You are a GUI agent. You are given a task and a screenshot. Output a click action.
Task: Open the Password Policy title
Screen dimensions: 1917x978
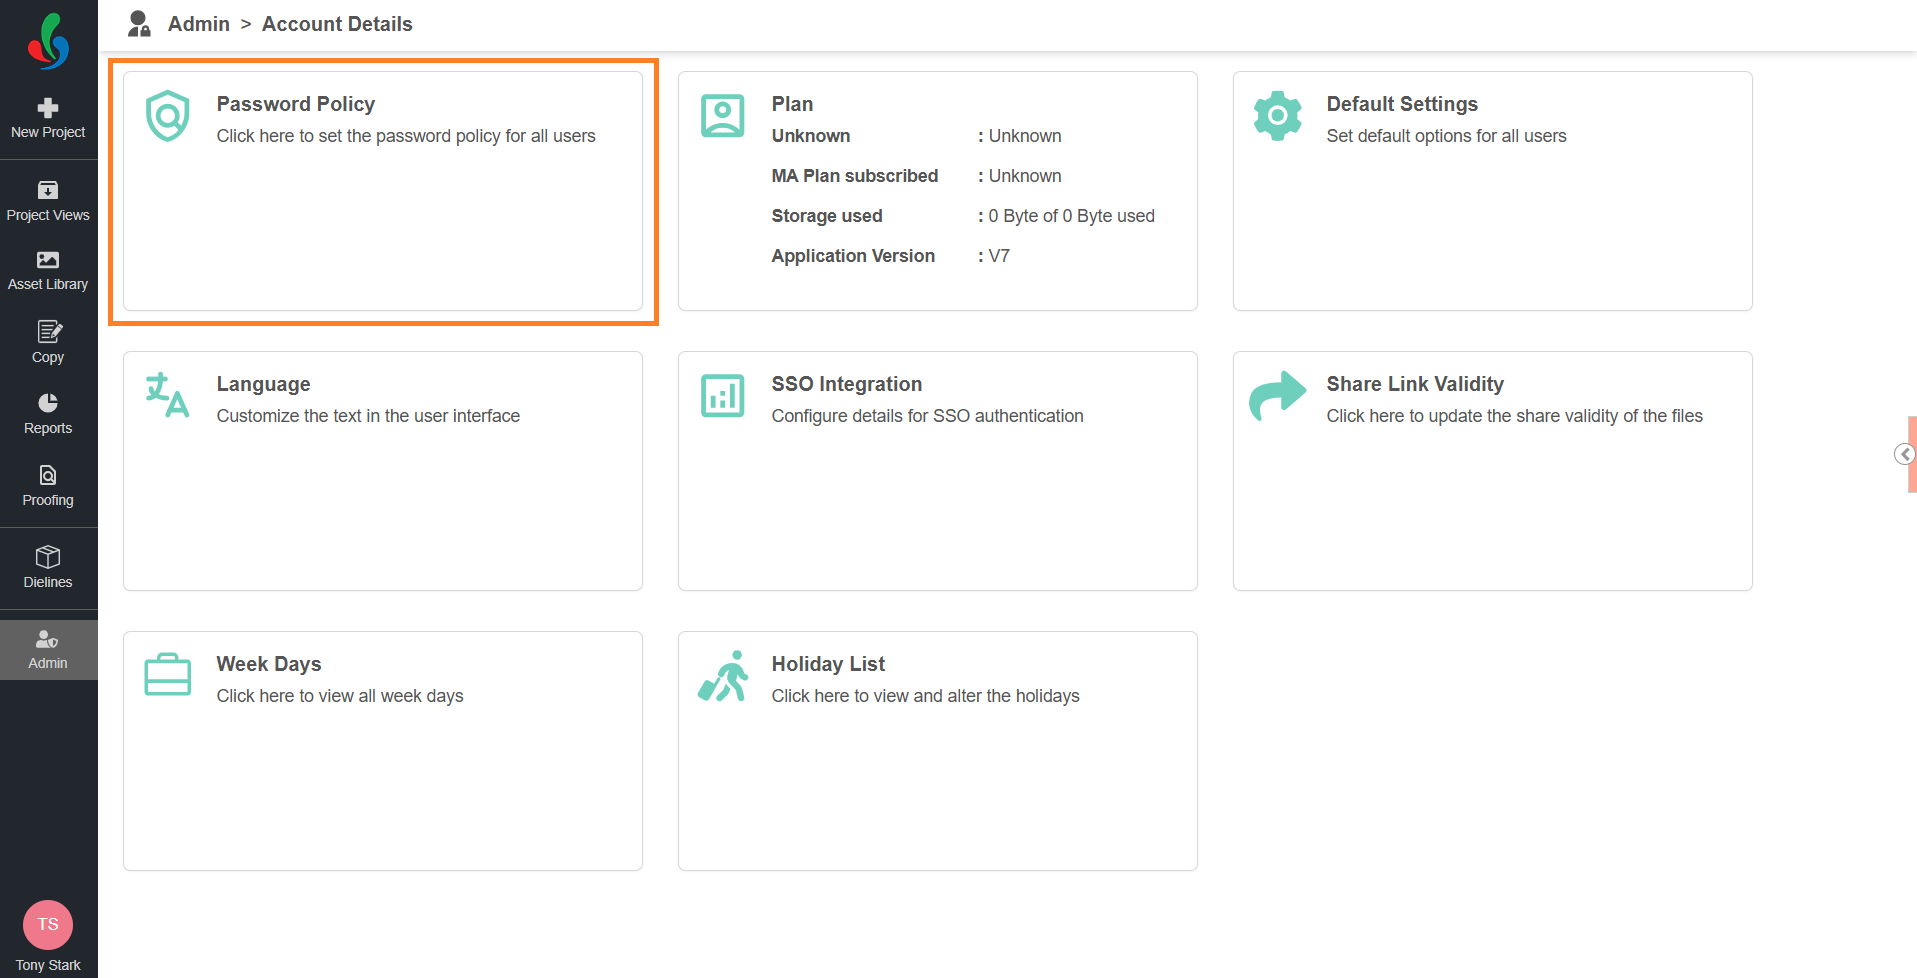(x=296, y=104)
